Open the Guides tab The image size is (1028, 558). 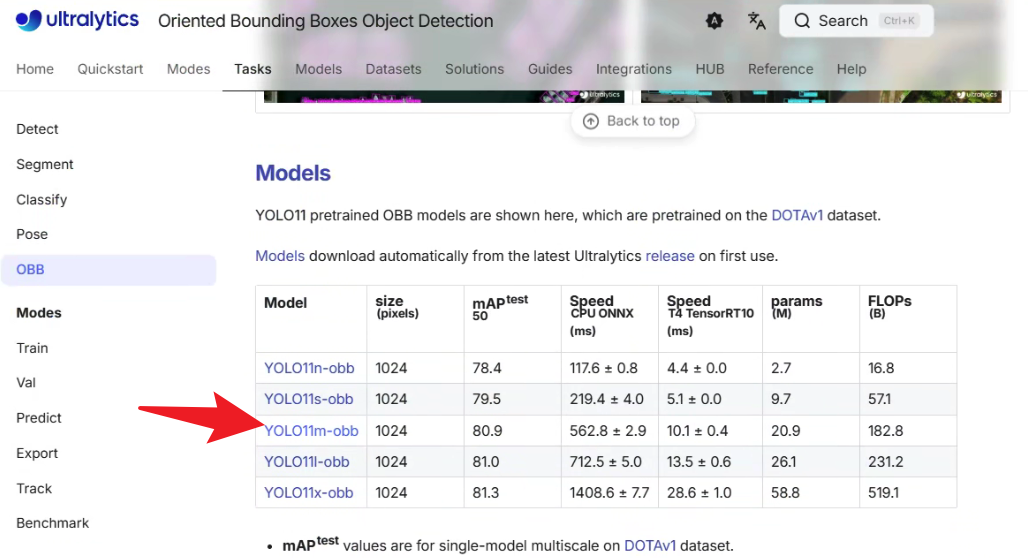click(x=550, y=69)
